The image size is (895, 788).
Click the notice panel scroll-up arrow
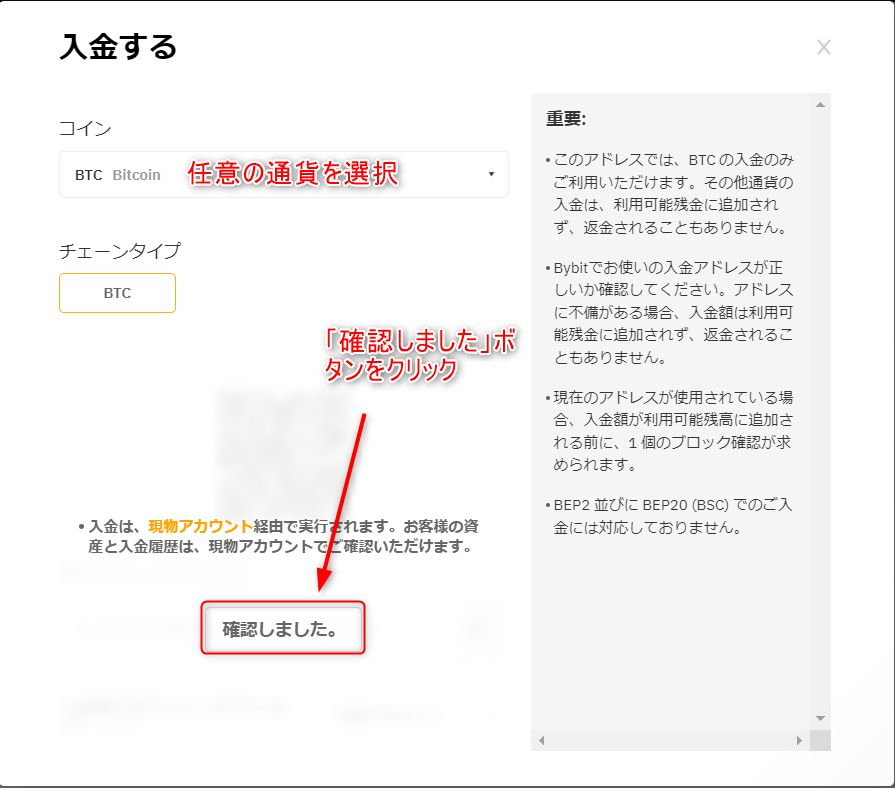pos(820,105)
